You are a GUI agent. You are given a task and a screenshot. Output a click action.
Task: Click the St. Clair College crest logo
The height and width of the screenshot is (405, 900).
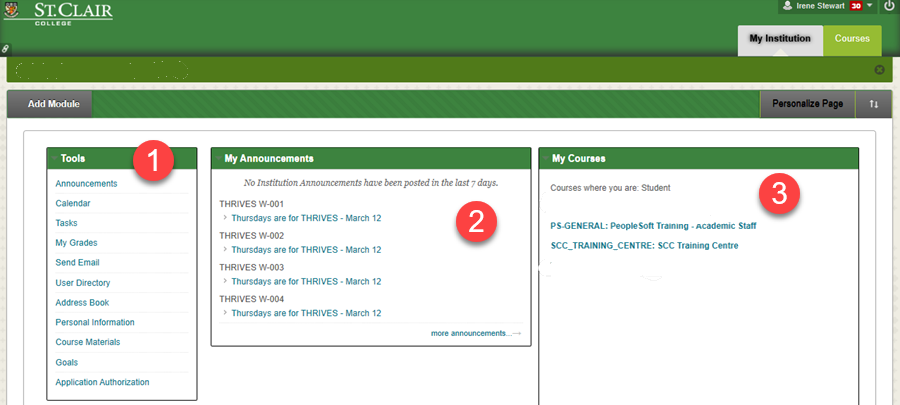point(12,12)
